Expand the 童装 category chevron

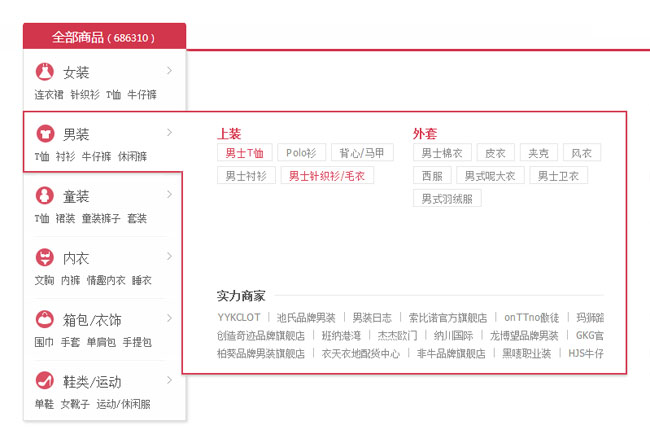click(169, 194)
